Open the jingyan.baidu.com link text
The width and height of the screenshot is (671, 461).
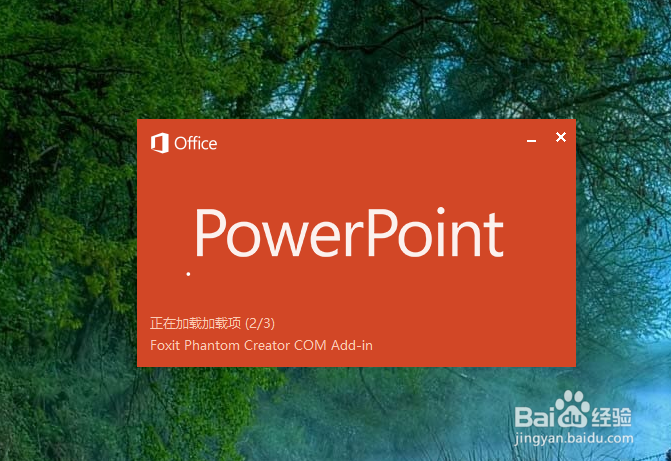[574, 439]
